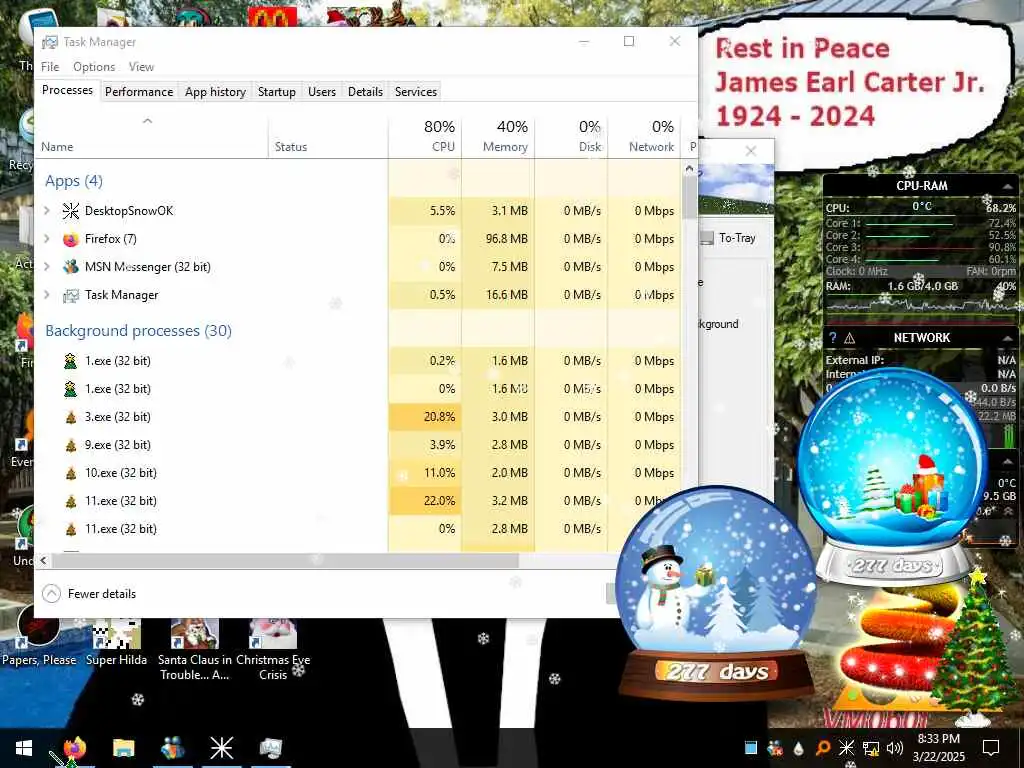Click the 3.exe process icon

pos(71,417)
